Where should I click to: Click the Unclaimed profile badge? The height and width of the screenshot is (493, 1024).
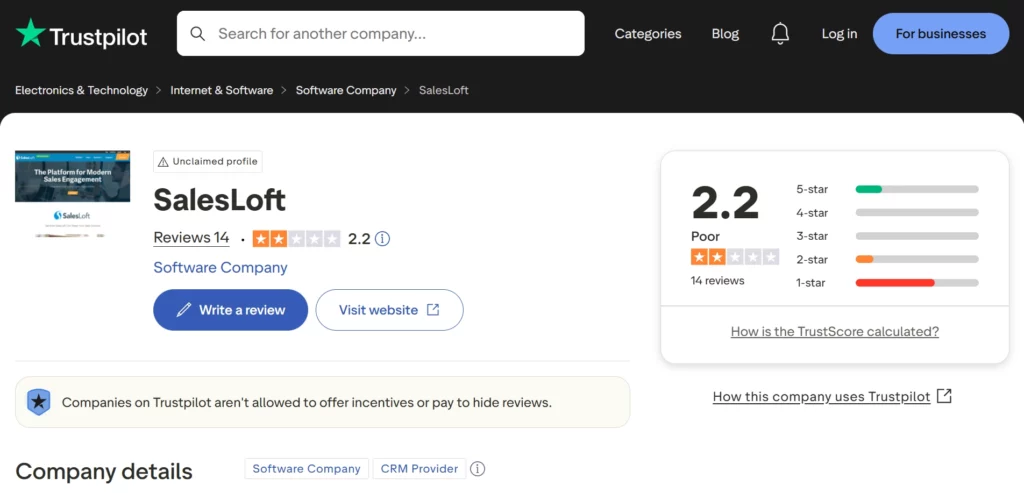pos(208,162)
